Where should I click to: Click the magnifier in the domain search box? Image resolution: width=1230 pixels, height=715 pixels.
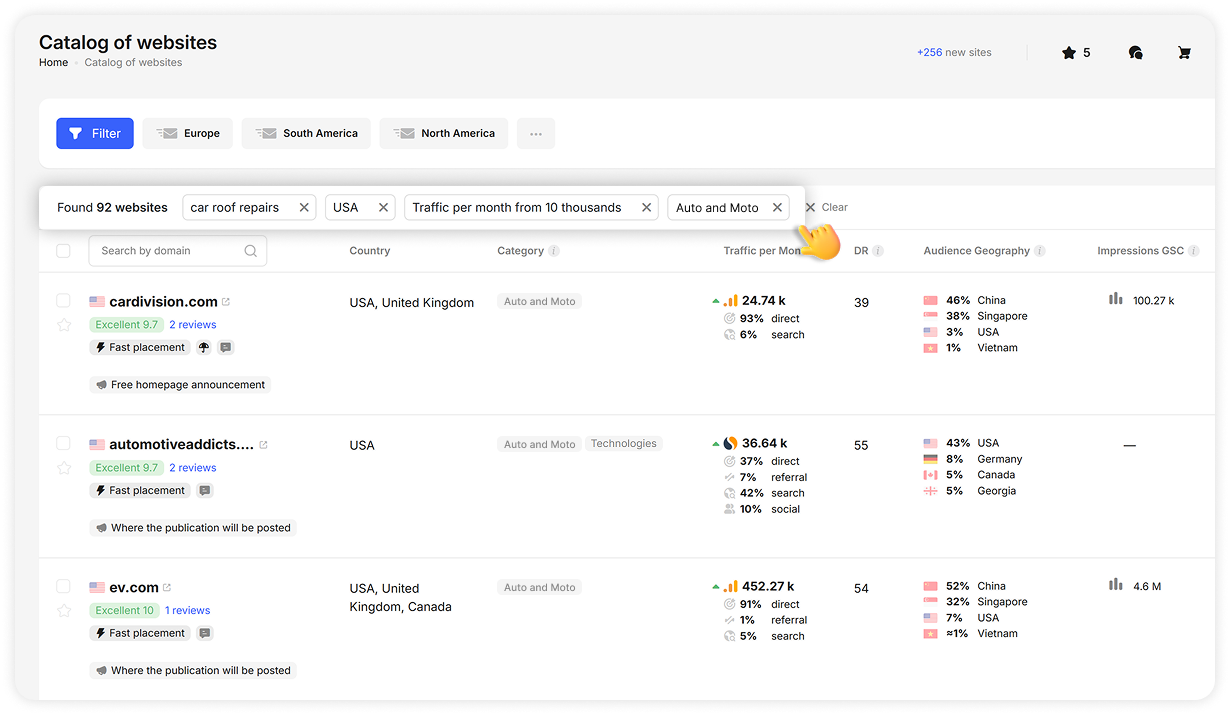(250, 250)
